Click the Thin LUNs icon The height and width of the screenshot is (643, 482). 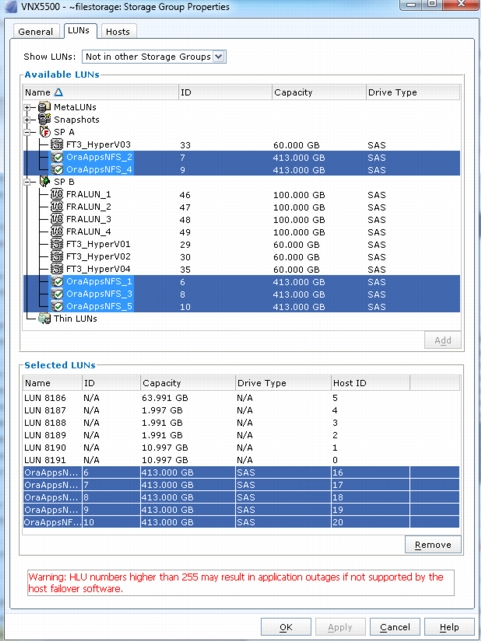44,319
